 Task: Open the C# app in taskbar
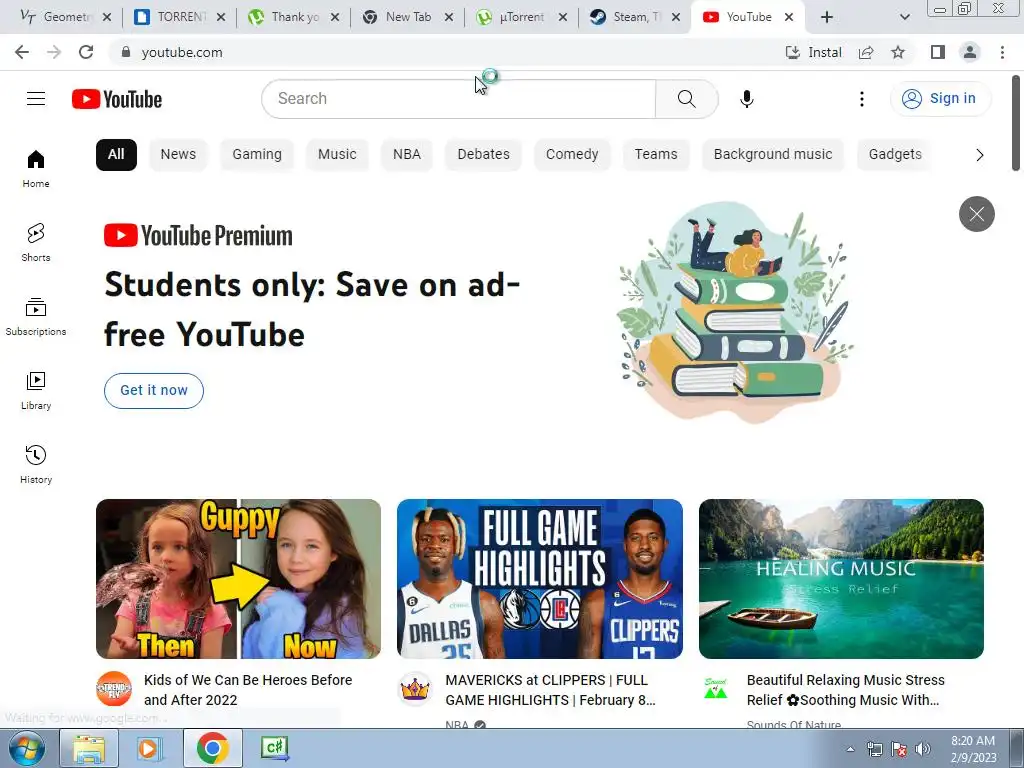point(274,748)
